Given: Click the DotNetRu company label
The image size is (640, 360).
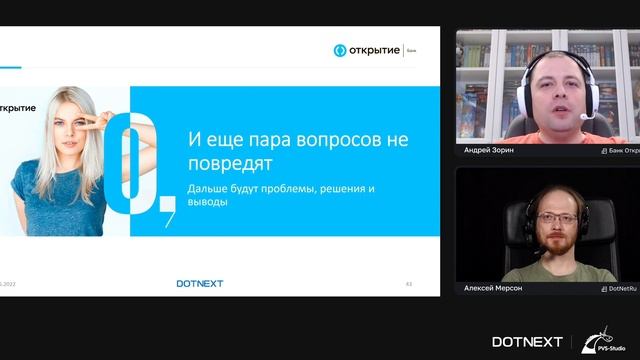Looking at the screenshot, I should coord(622,289).
